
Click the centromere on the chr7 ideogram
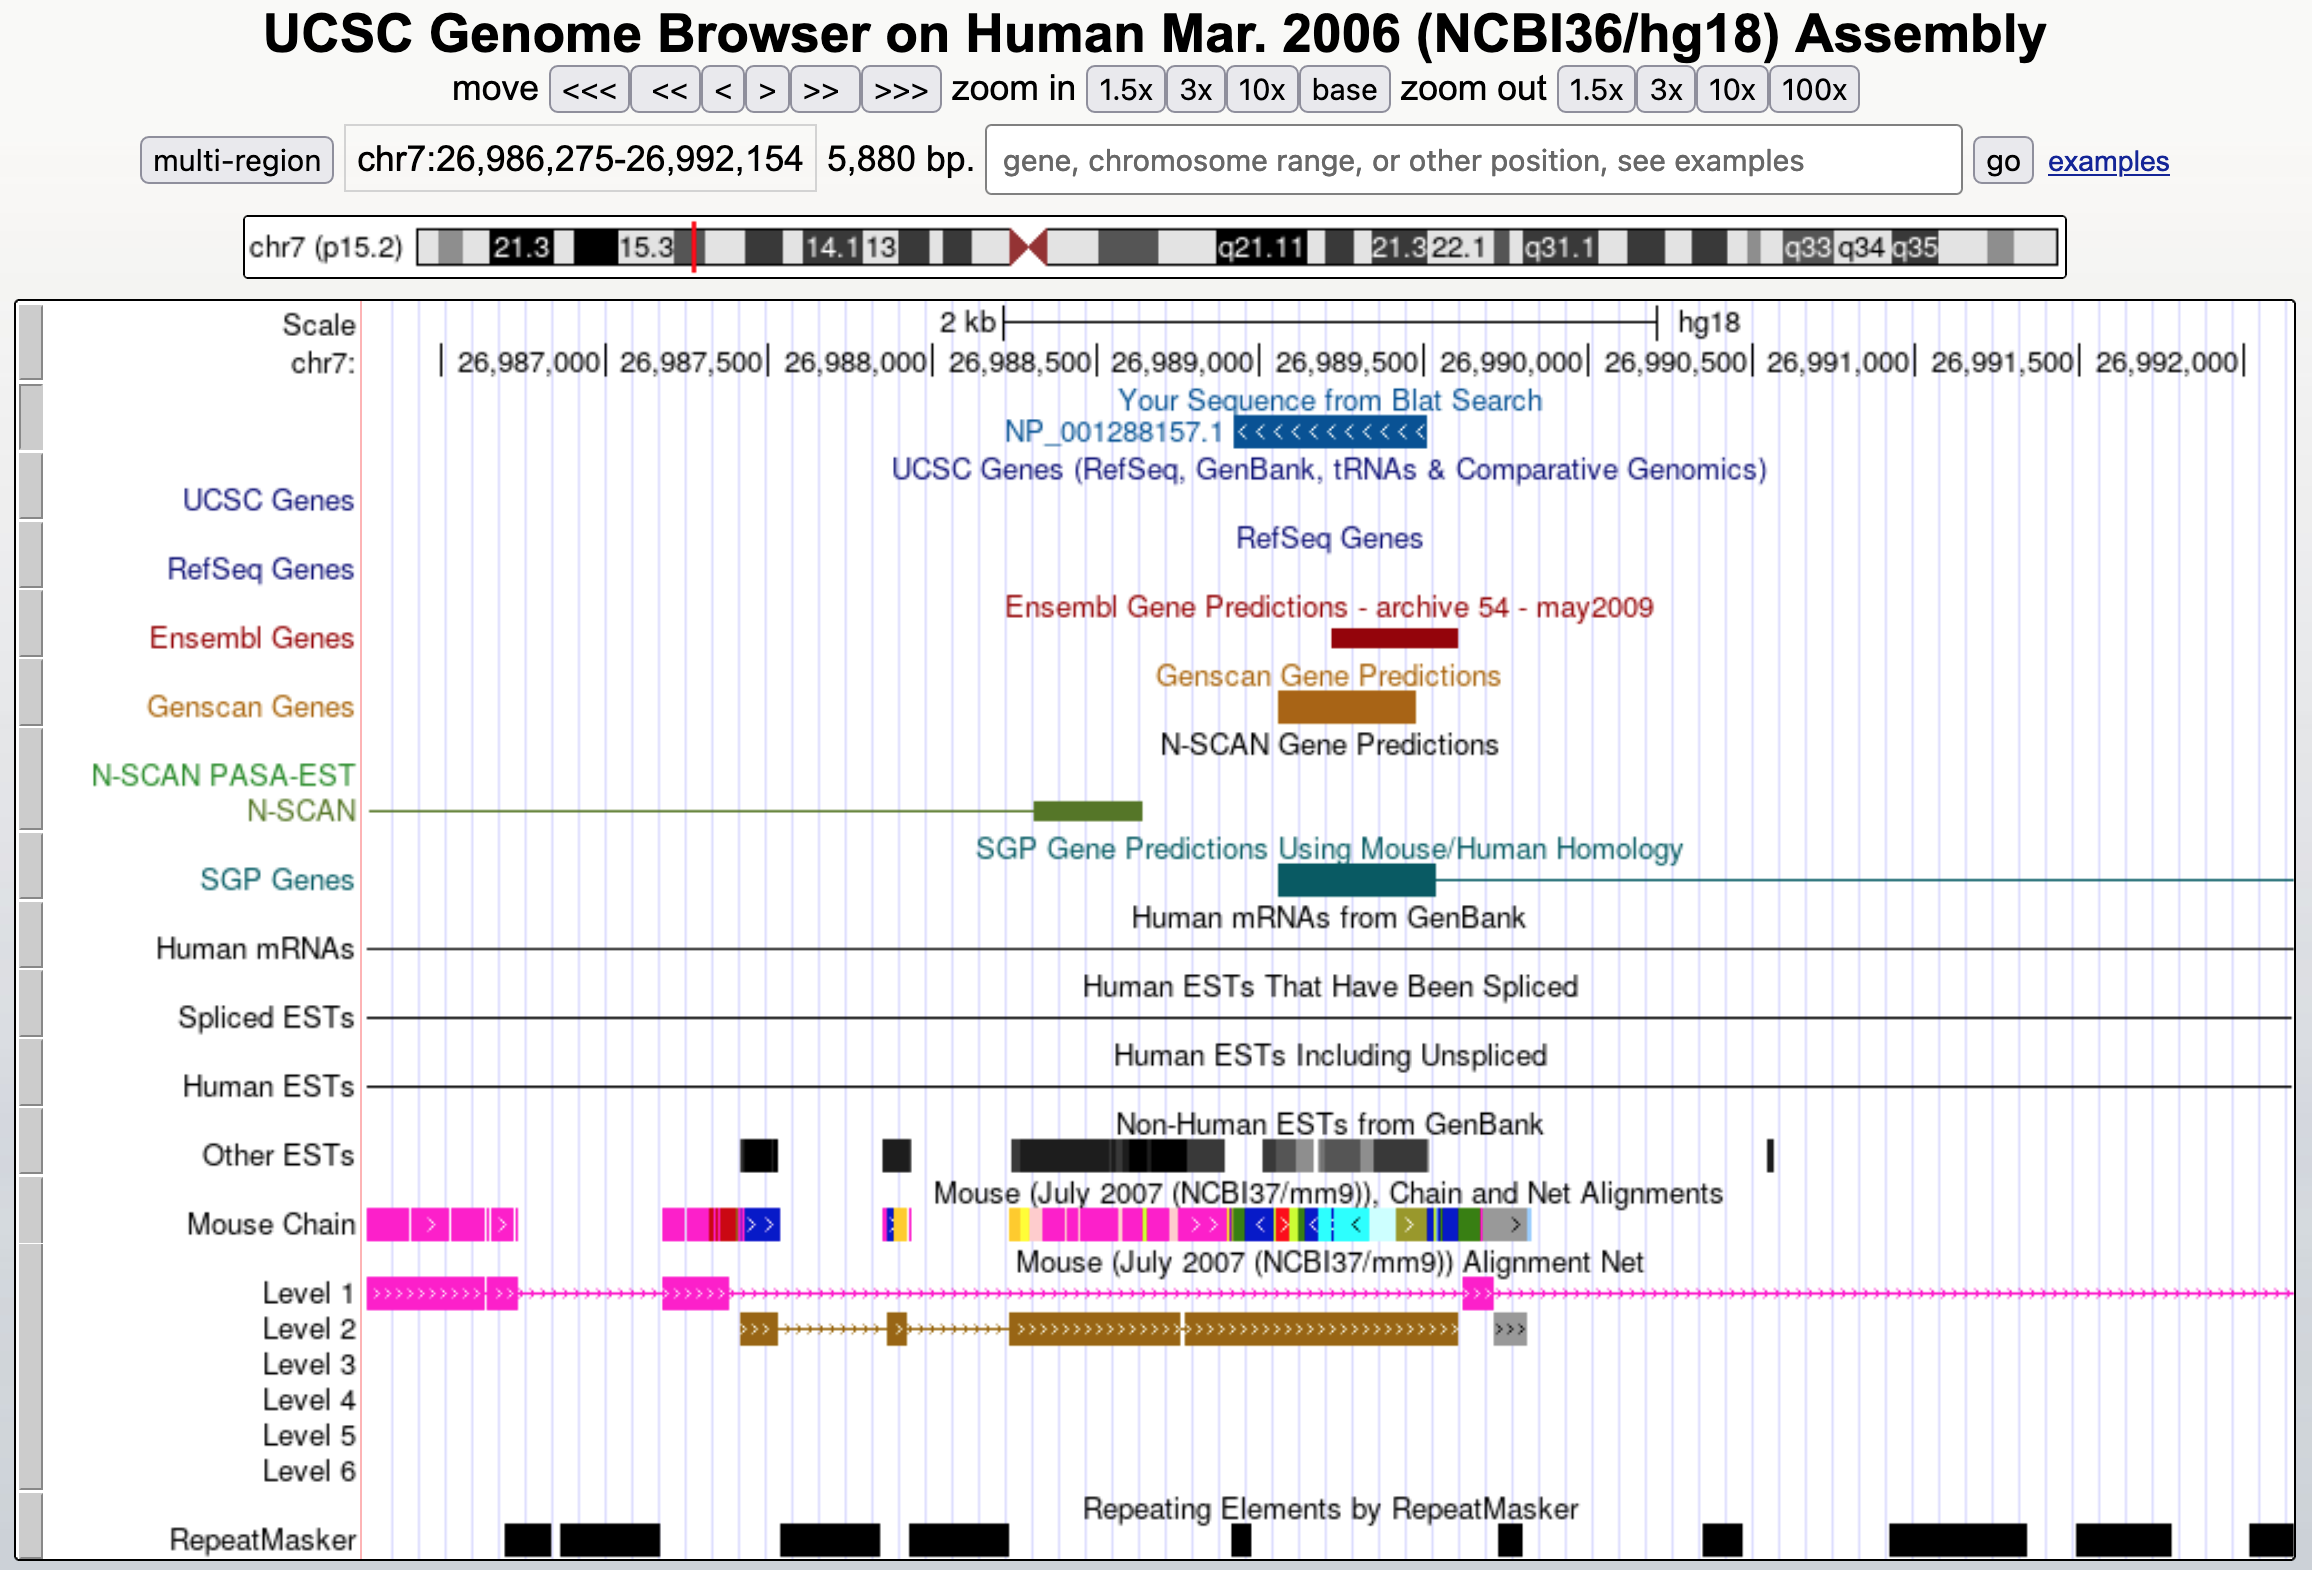coord(1028,247)
